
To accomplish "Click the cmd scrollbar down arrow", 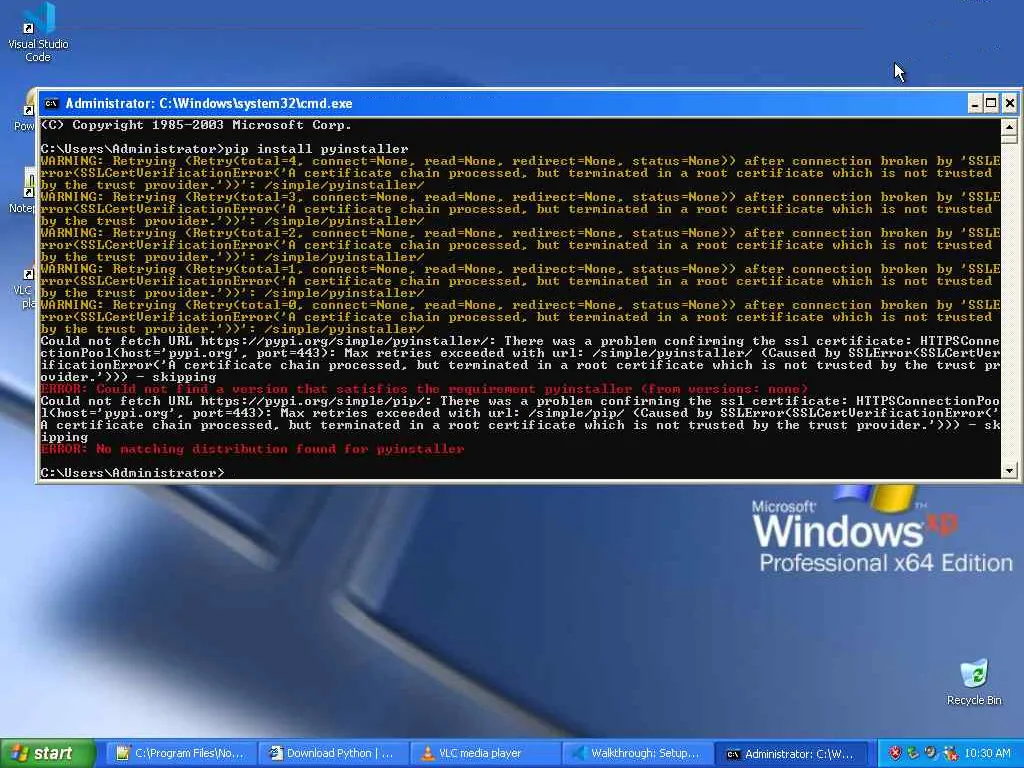I will (x=1009, y=470).
